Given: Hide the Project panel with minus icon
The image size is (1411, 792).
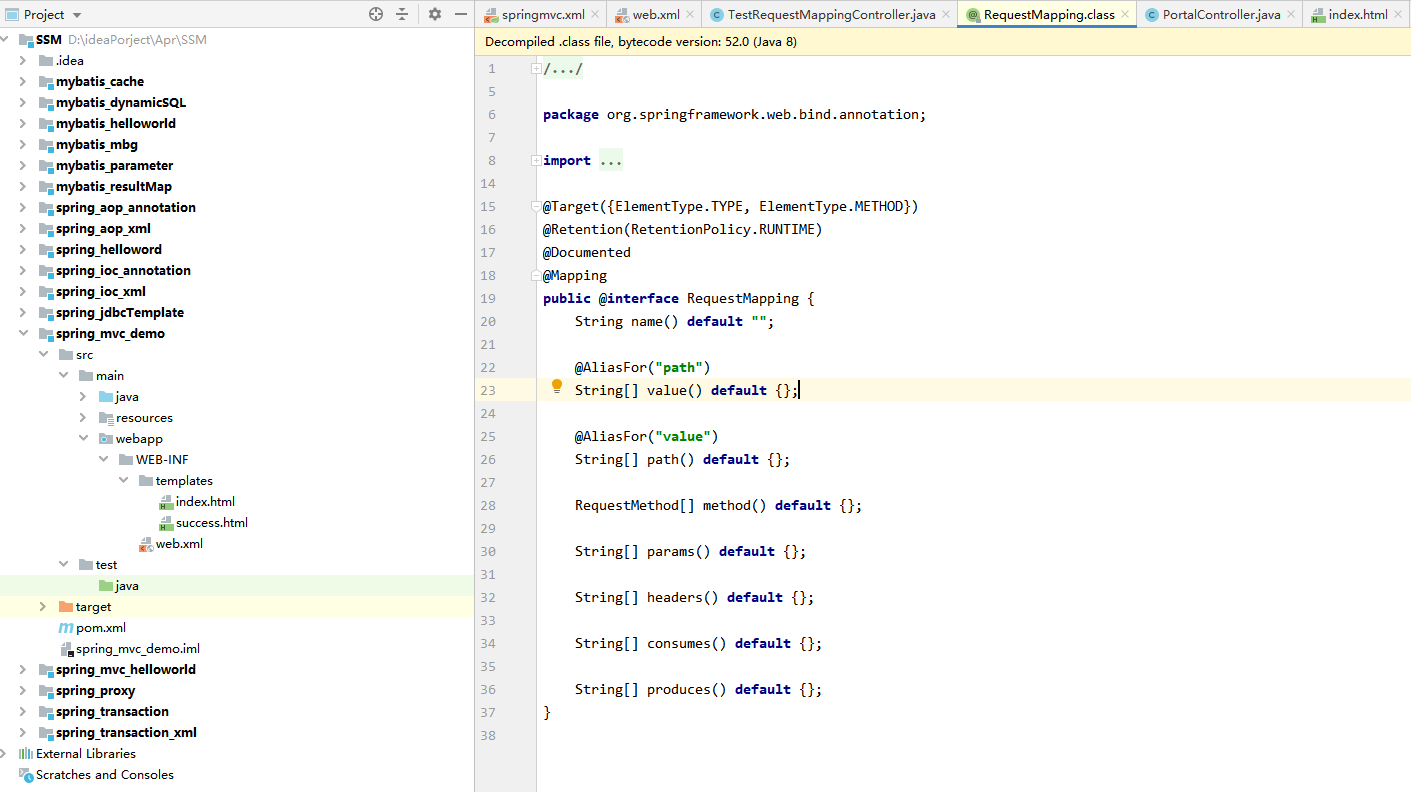Looking at the screenshot, I should 461,14.
